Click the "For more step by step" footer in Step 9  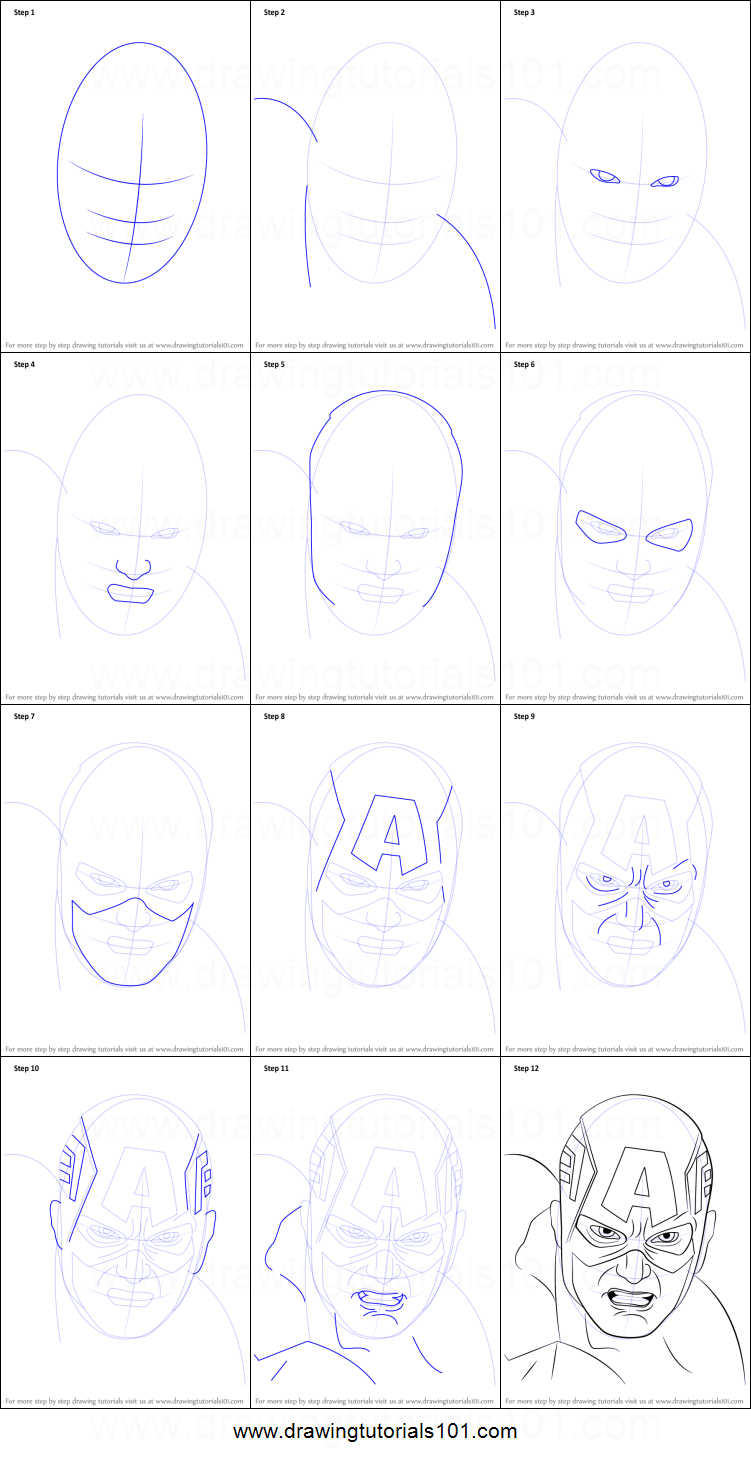(x=625, y=1049)
